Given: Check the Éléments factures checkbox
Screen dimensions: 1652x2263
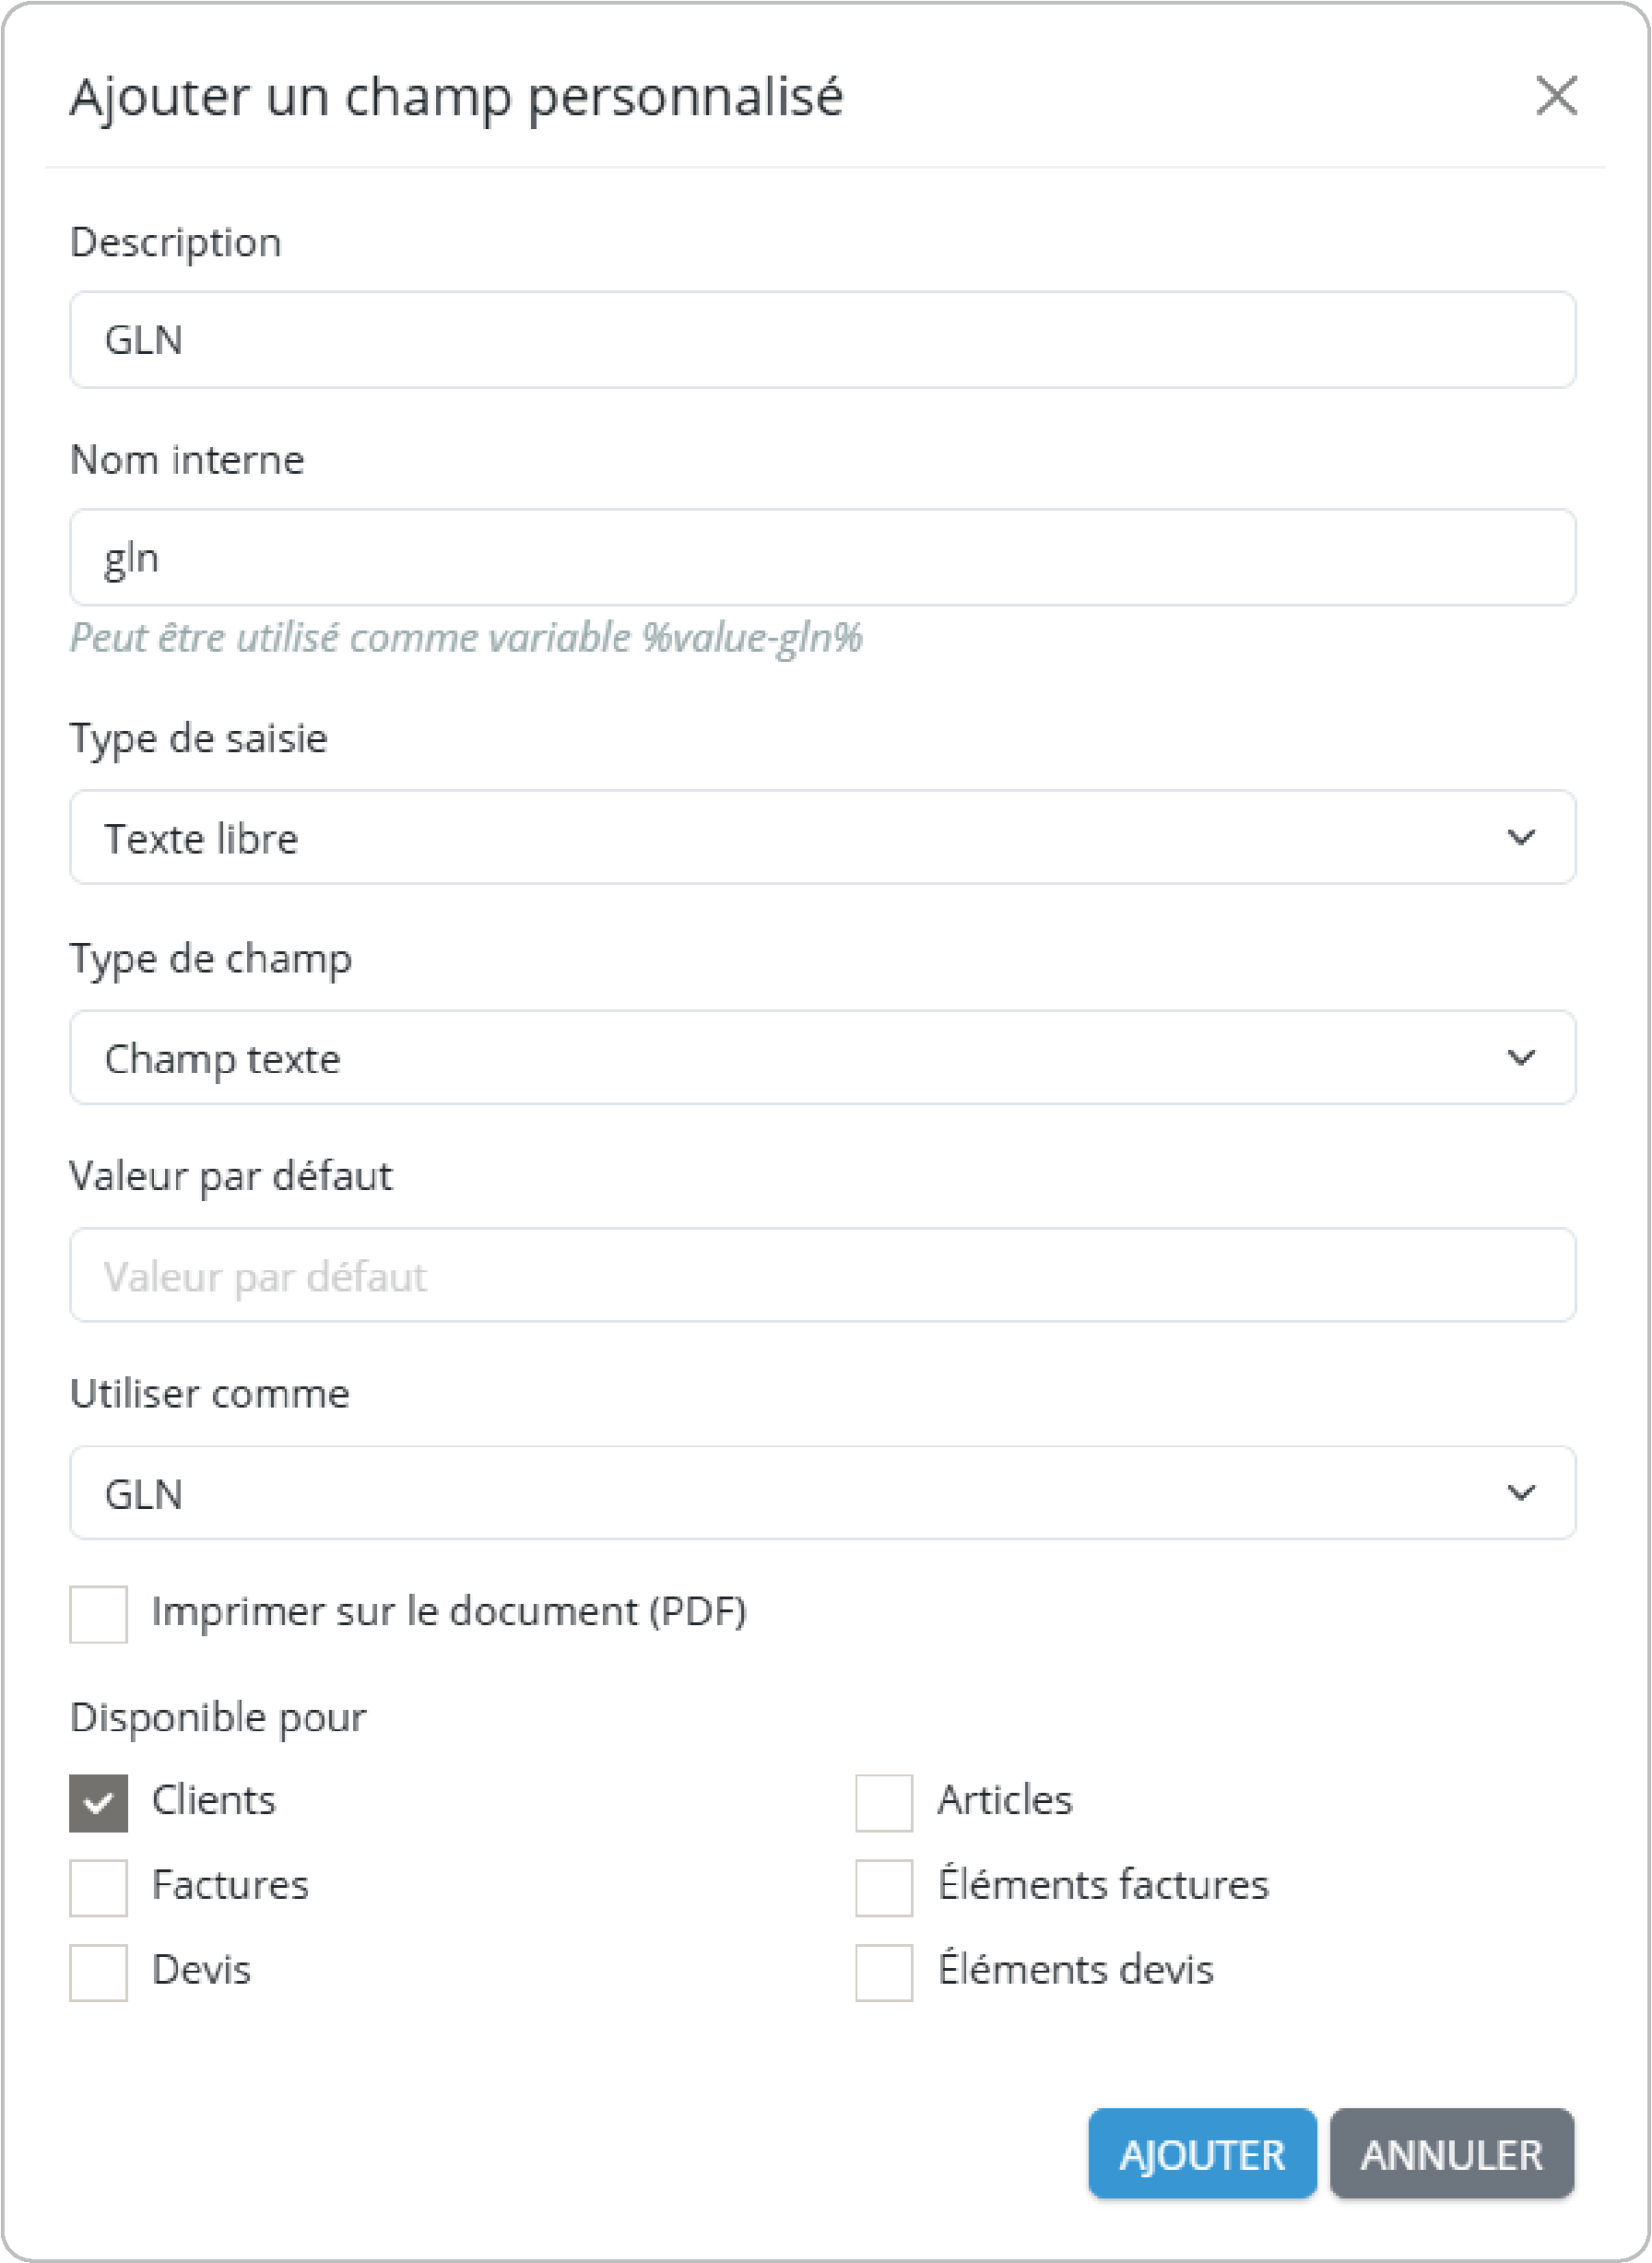Looking at the screenshot, I should (884, 1887).
